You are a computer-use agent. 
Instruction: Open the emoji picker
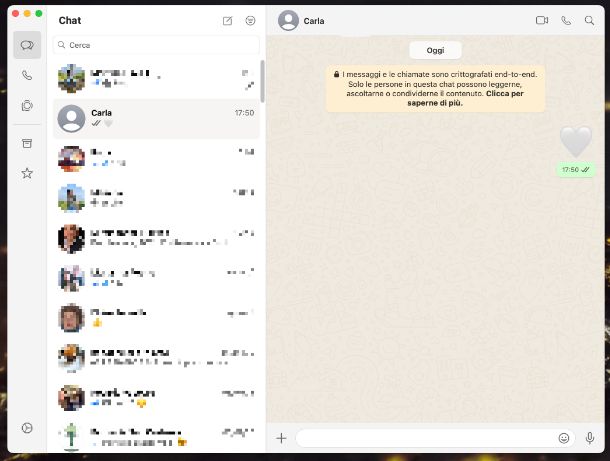(x=564, y=438)
